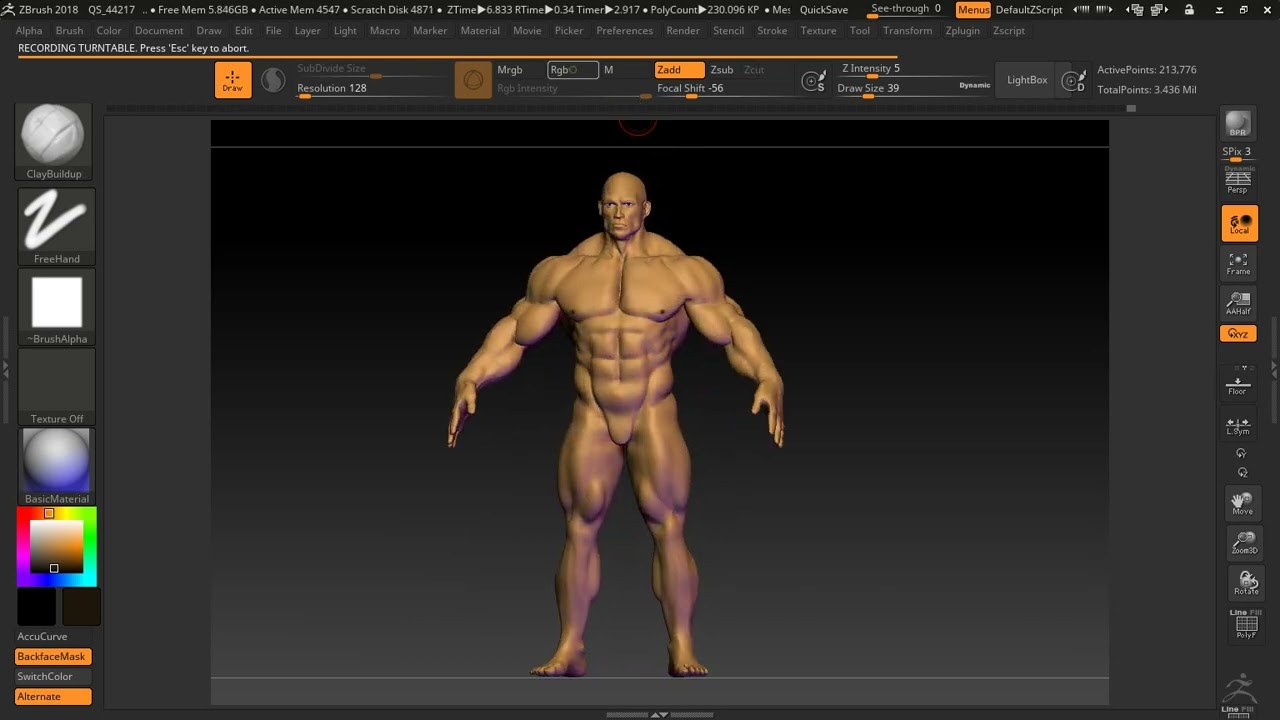Click the Move canvas button
This screenshot has height=720, width=1280.
coord(1243,503)
